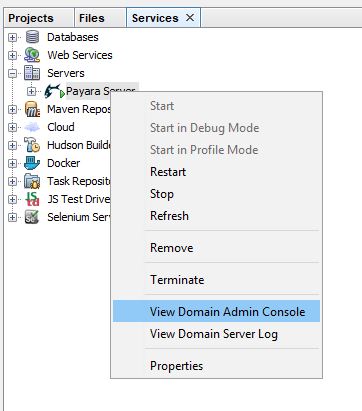
Task: Select the Docker whale icon
Action: click(32, 163)
